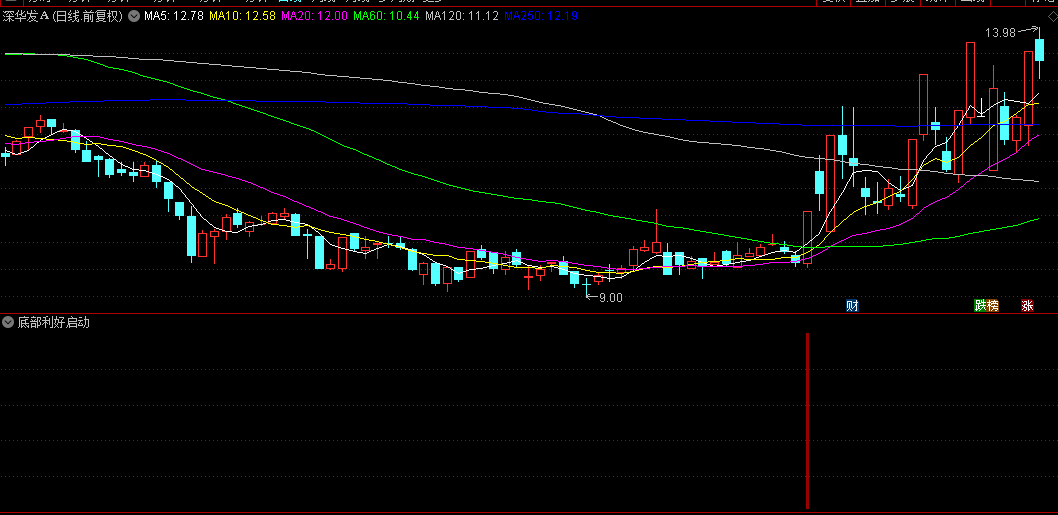Click the 底部利好启动 indicator name
This screenshot has width=1058, height=515.
53,323
